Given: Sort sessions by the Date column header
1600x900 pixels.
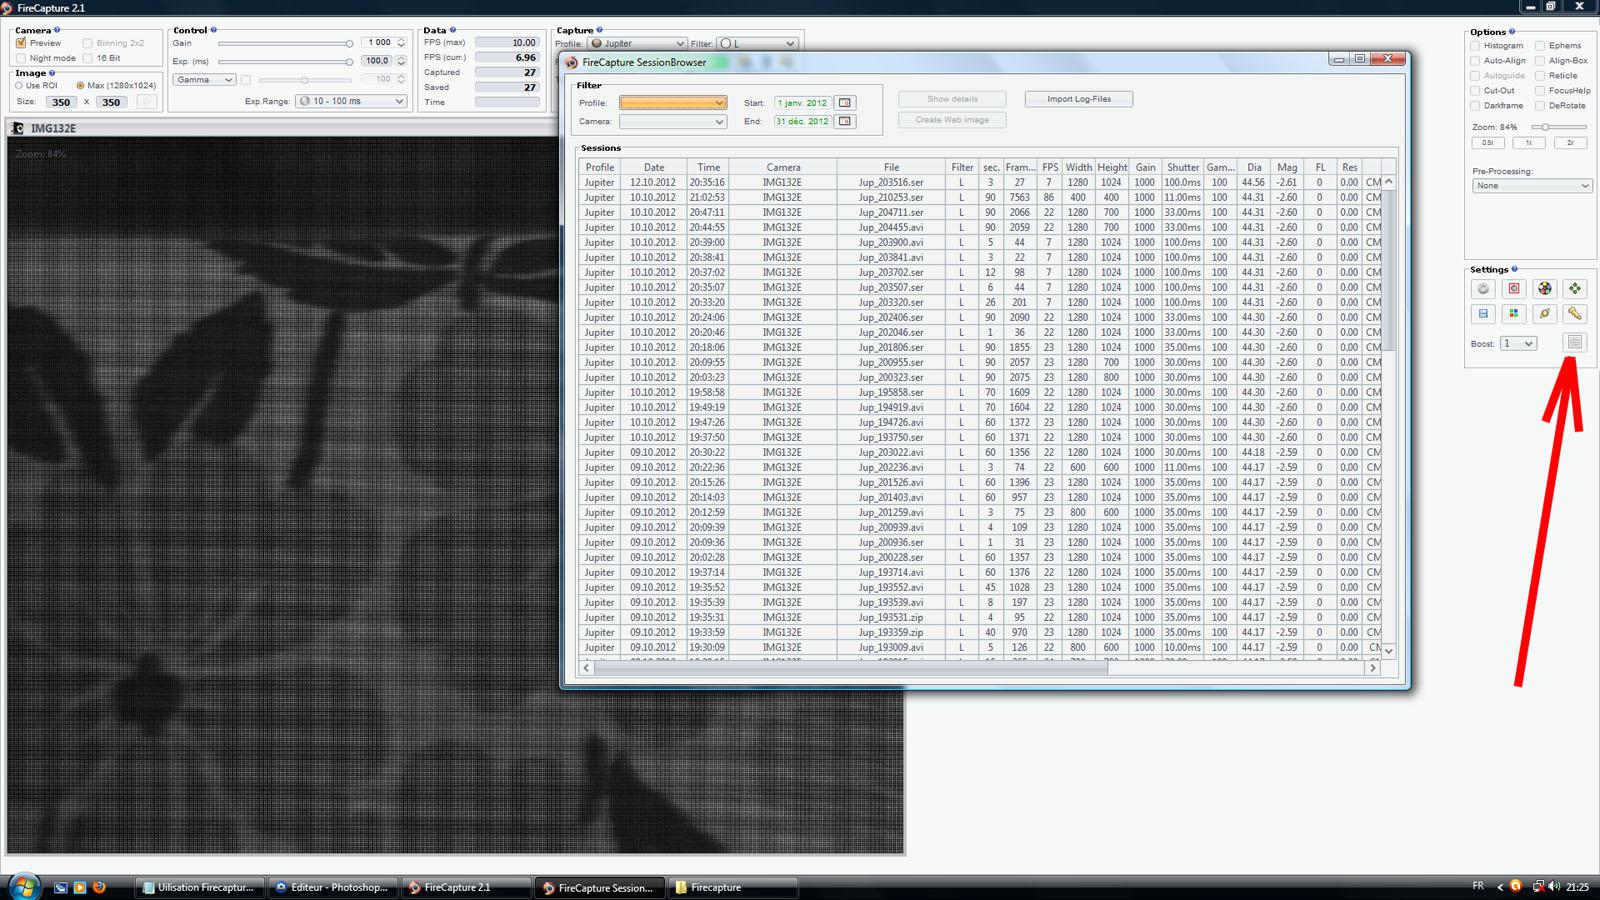Looking at the screenshot, I should coord(654,167).
